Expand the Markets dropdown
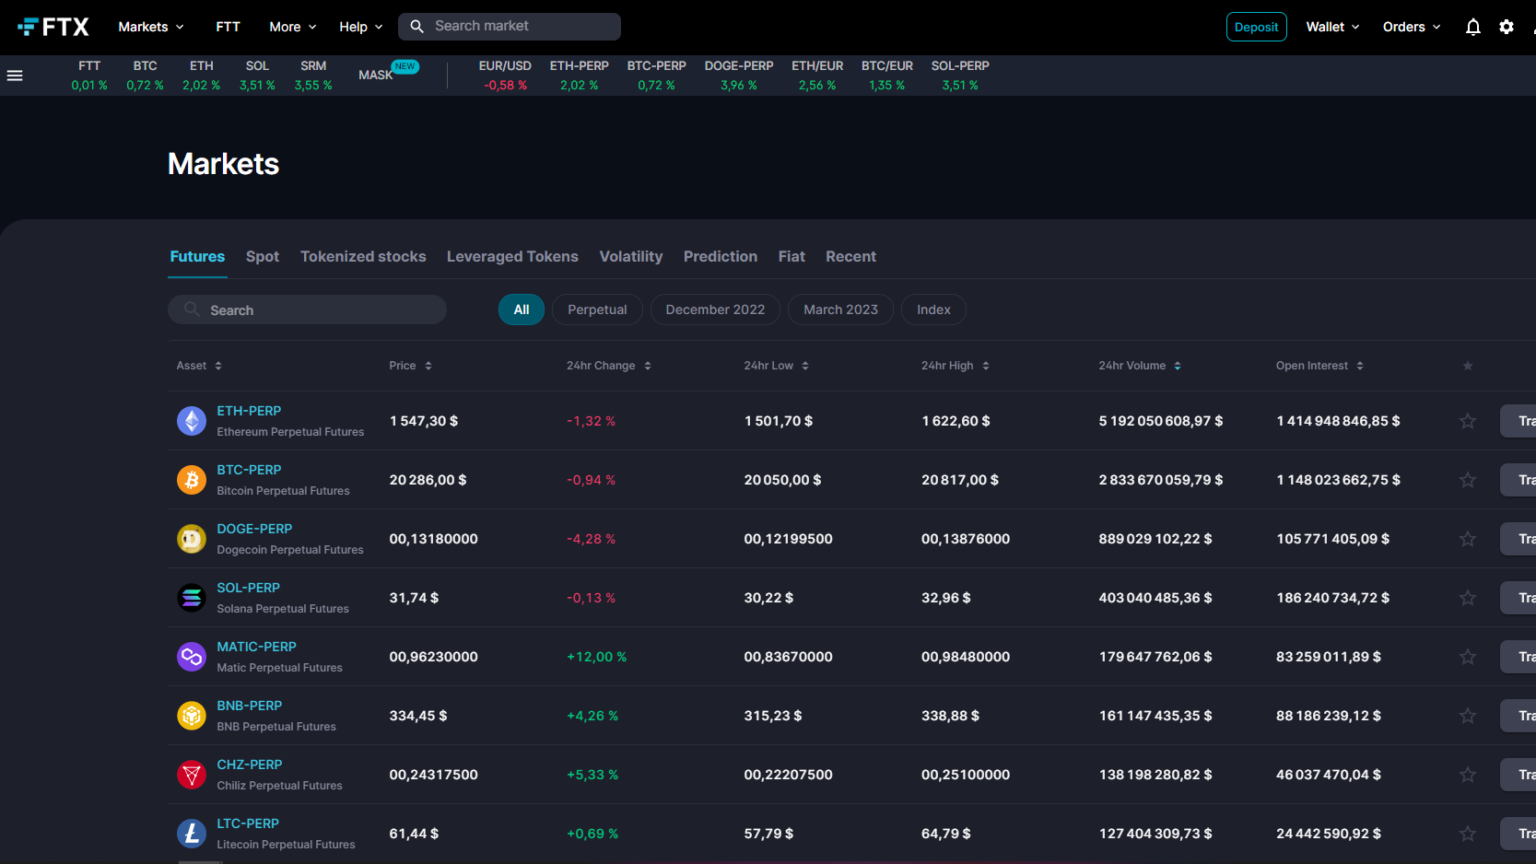This screenshot has width=1536, height=864. (x=149, y=27)
